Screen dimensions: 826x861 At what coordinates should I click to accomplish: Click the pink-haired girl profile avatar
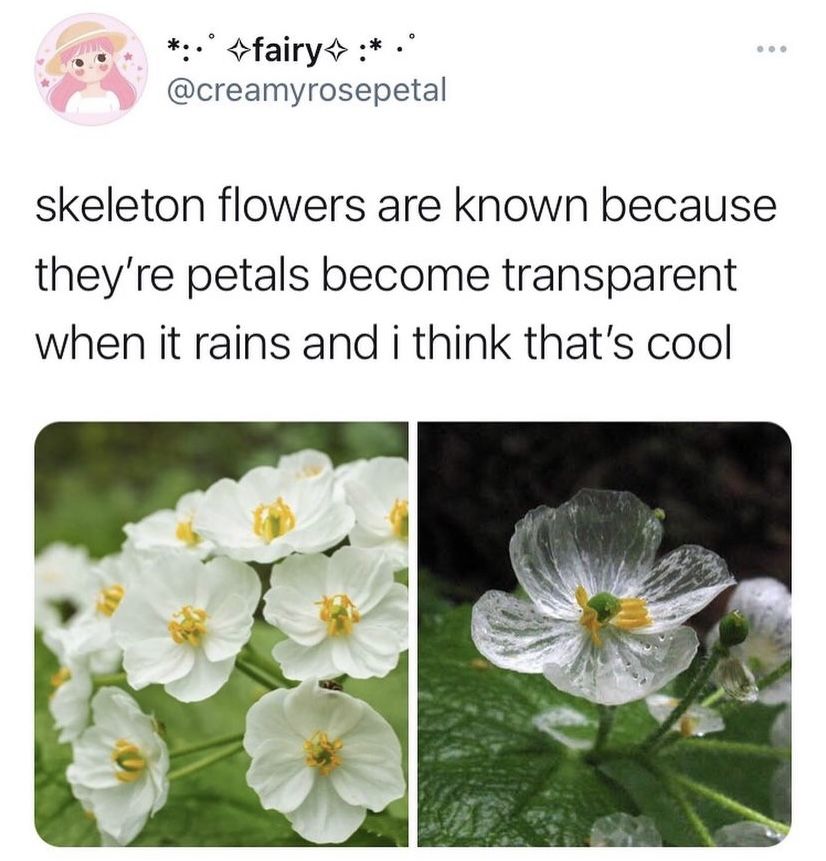(x=92, y=69)
